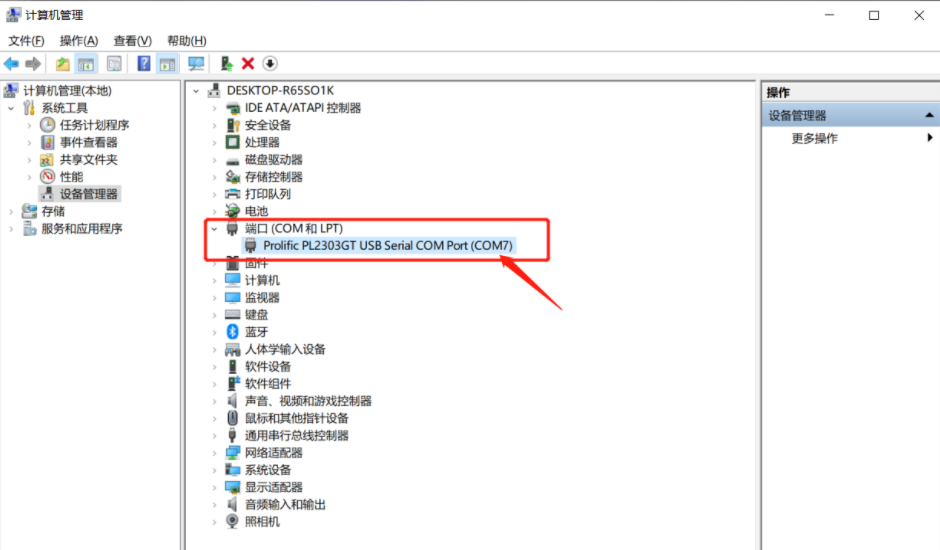
Task: Select the 软件组件 row
Action: [267, 383]
